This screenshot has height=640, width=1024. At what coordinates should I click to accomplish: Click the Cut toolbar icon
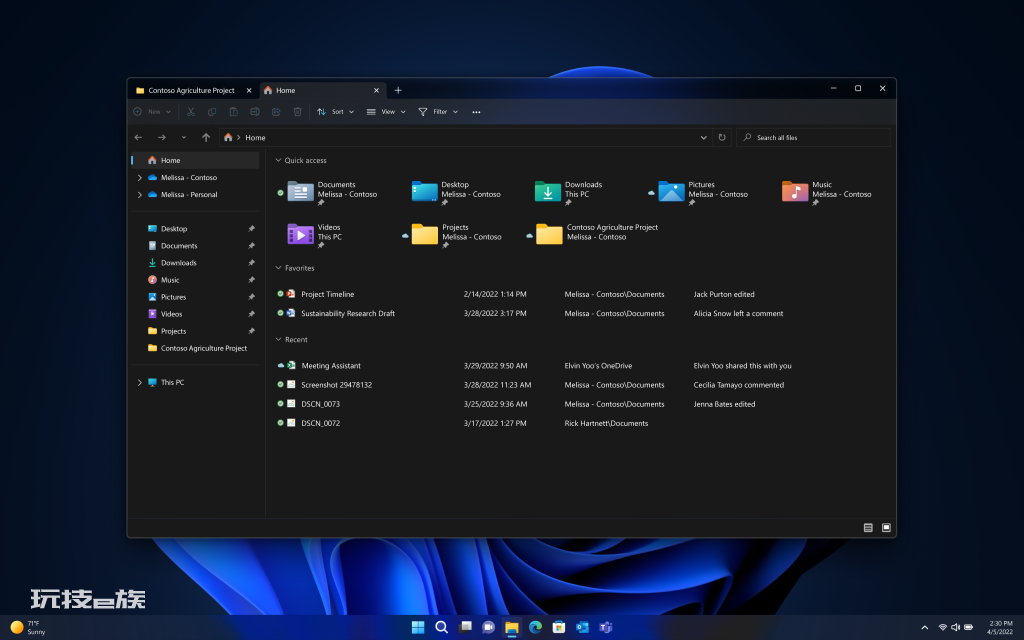tap(191, 112)
